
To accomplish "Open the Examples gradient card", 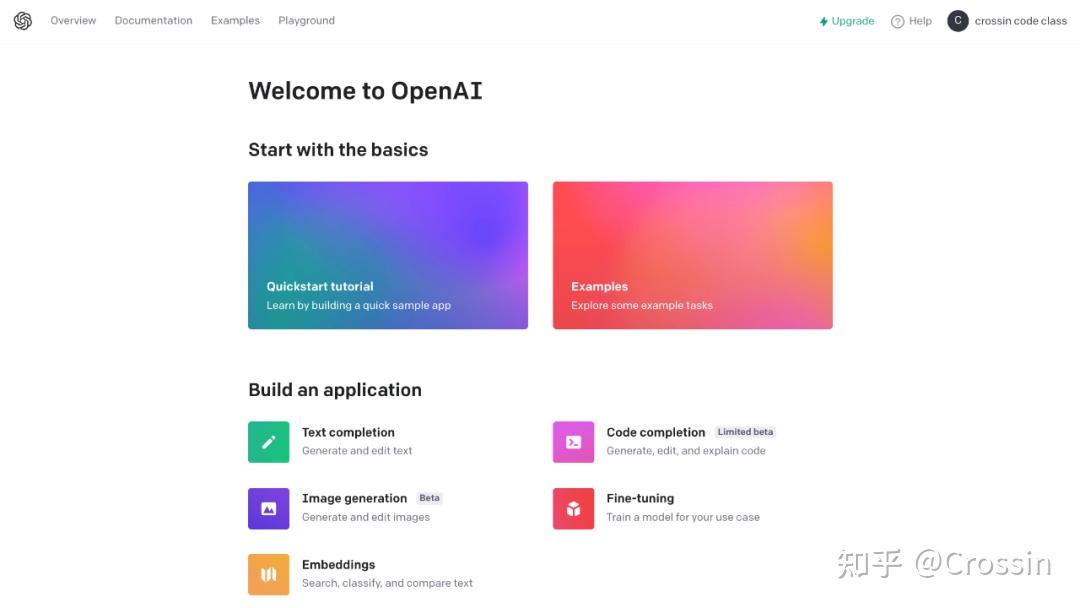I will 692,255.
